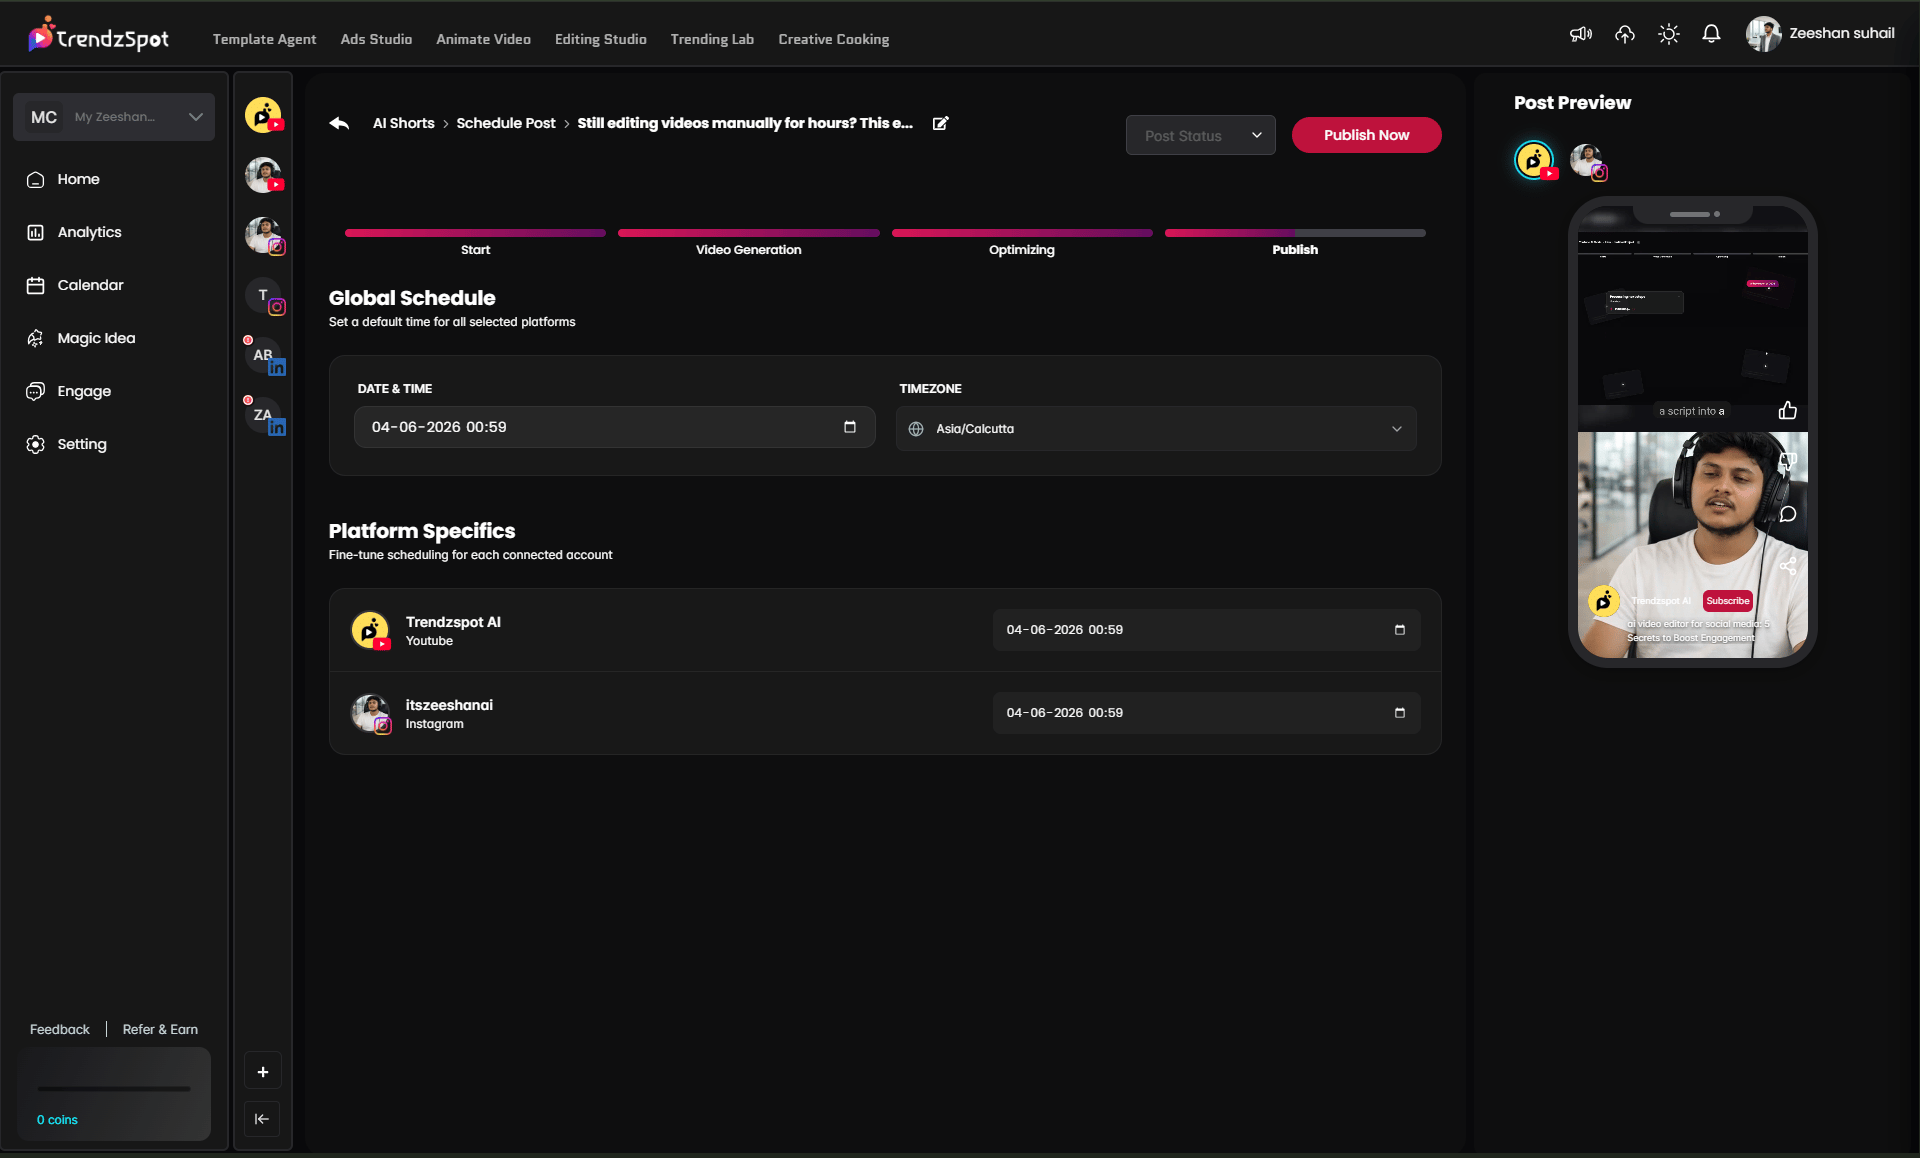
Task: Select the Instagram profile photo account in the account strip
Action: click(264, 236)
